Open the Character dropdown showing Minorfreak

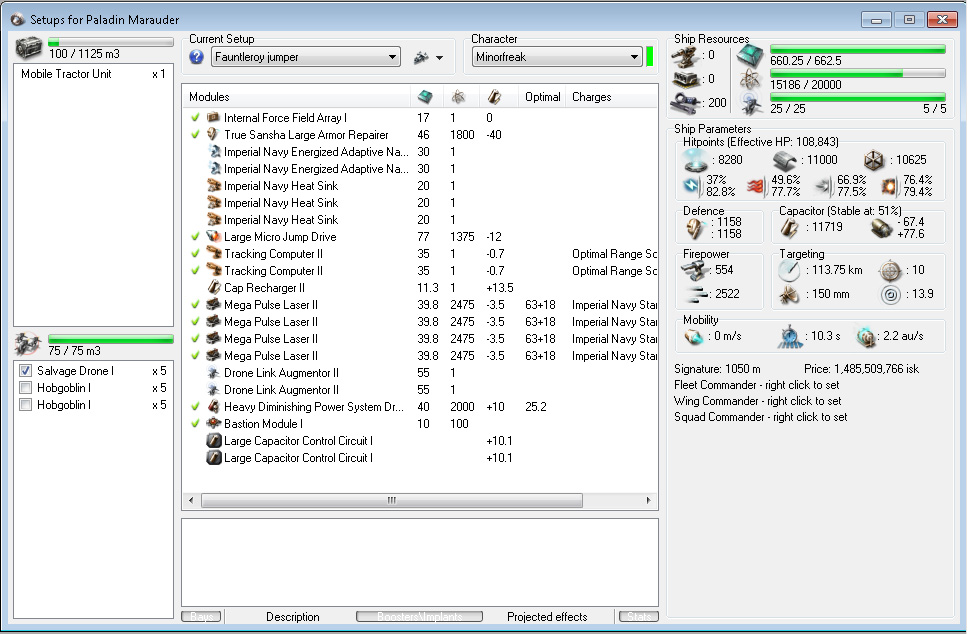pos(557,57)
